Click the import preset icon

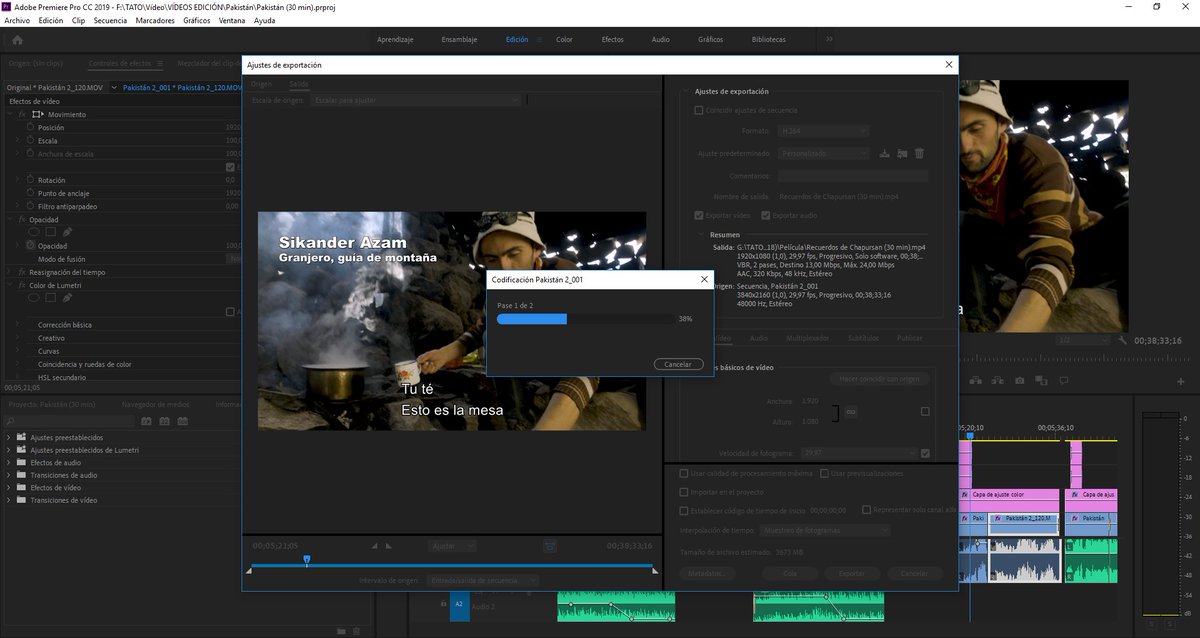902,153
